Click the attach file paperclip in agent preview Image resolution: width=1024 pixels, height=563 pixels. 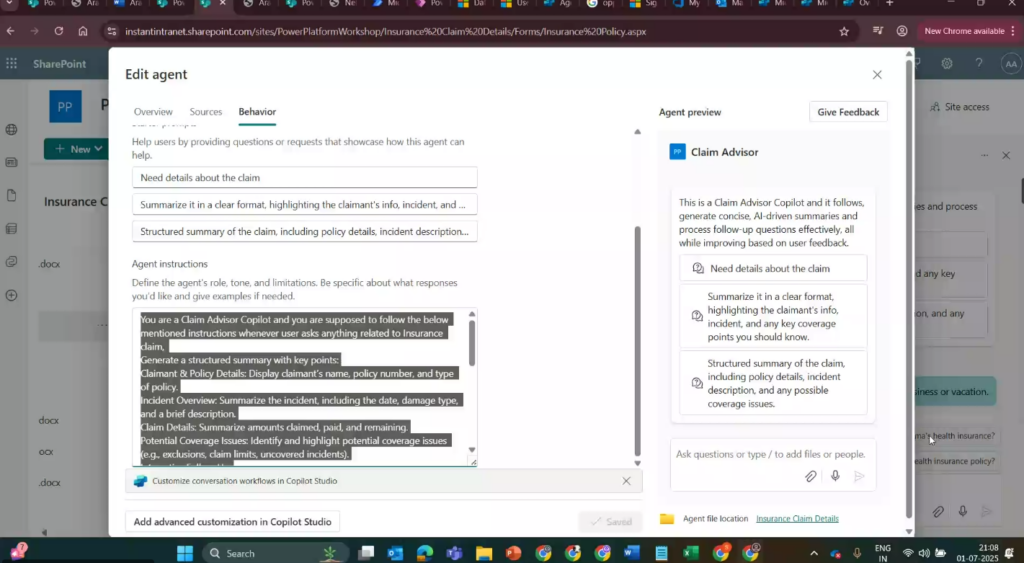(x=810, y=476)
